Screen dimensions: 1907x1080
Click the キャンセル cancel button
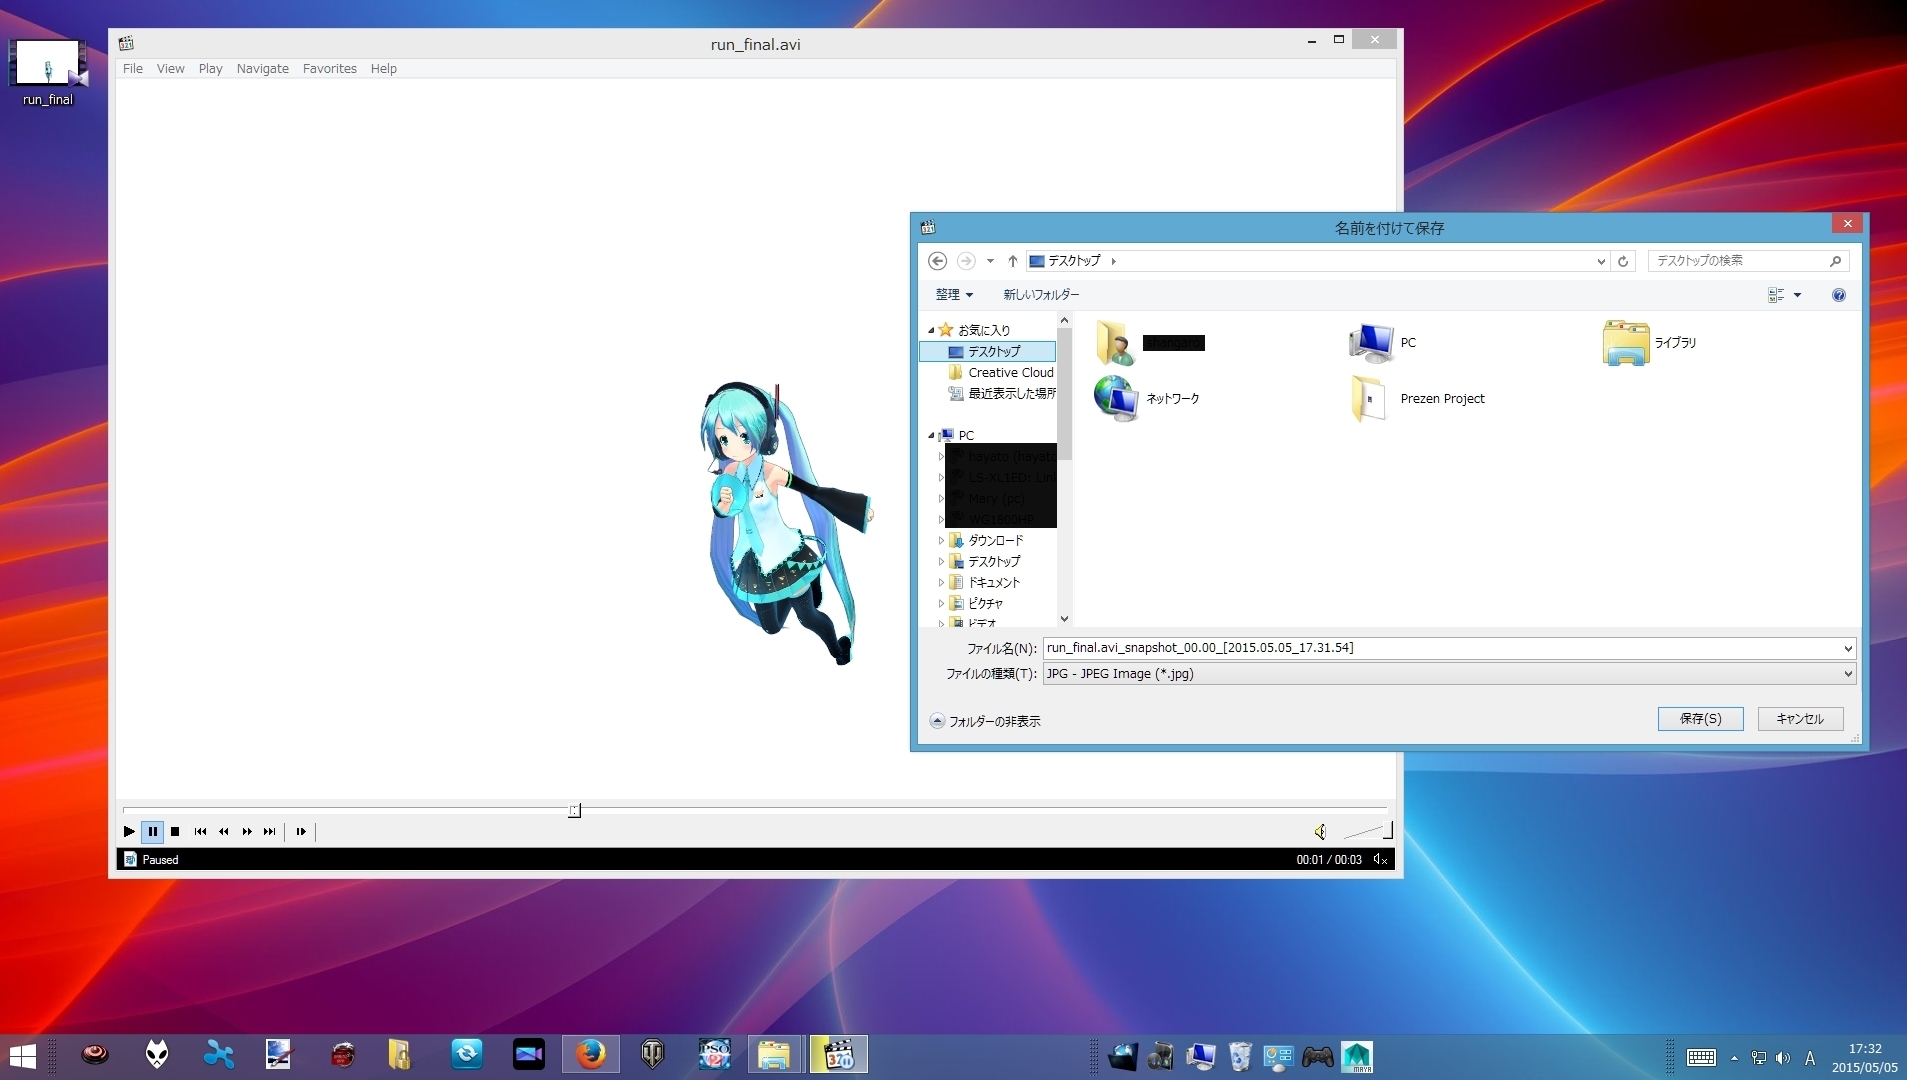(1800, 718)
